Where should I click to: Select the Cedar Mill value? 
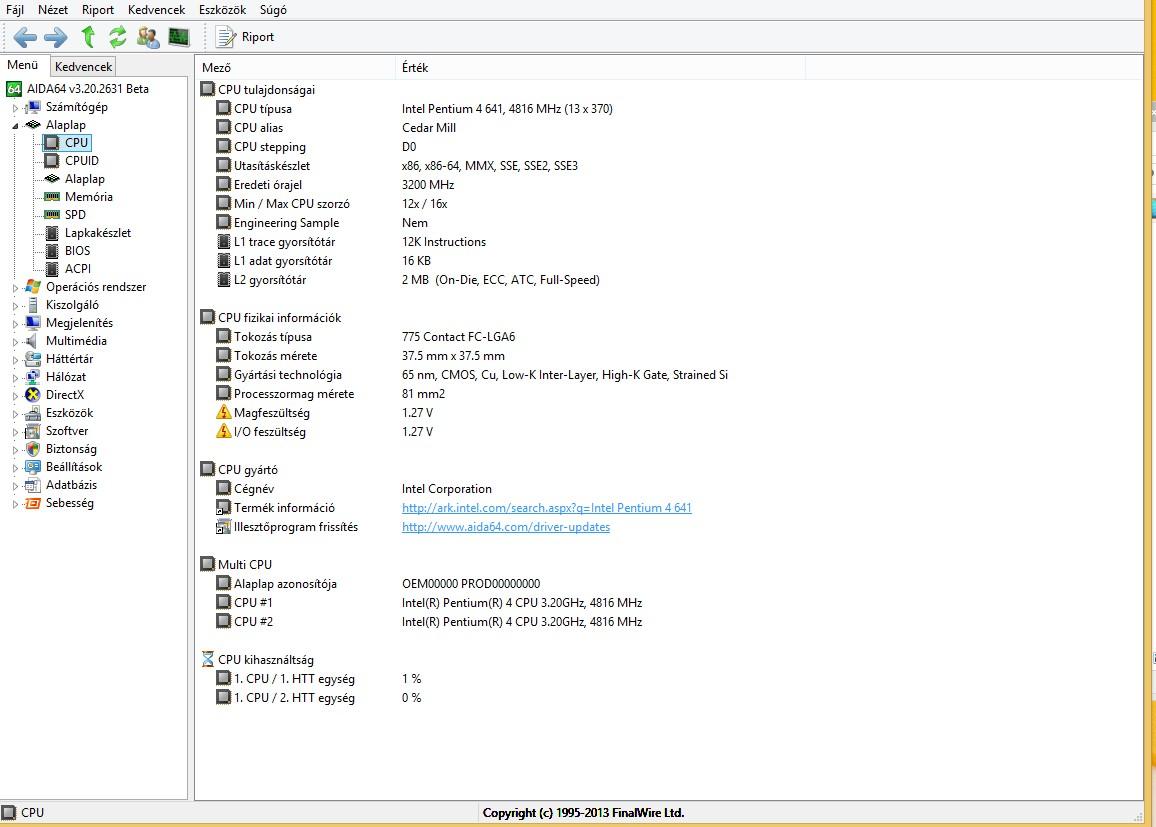[428, 128]
